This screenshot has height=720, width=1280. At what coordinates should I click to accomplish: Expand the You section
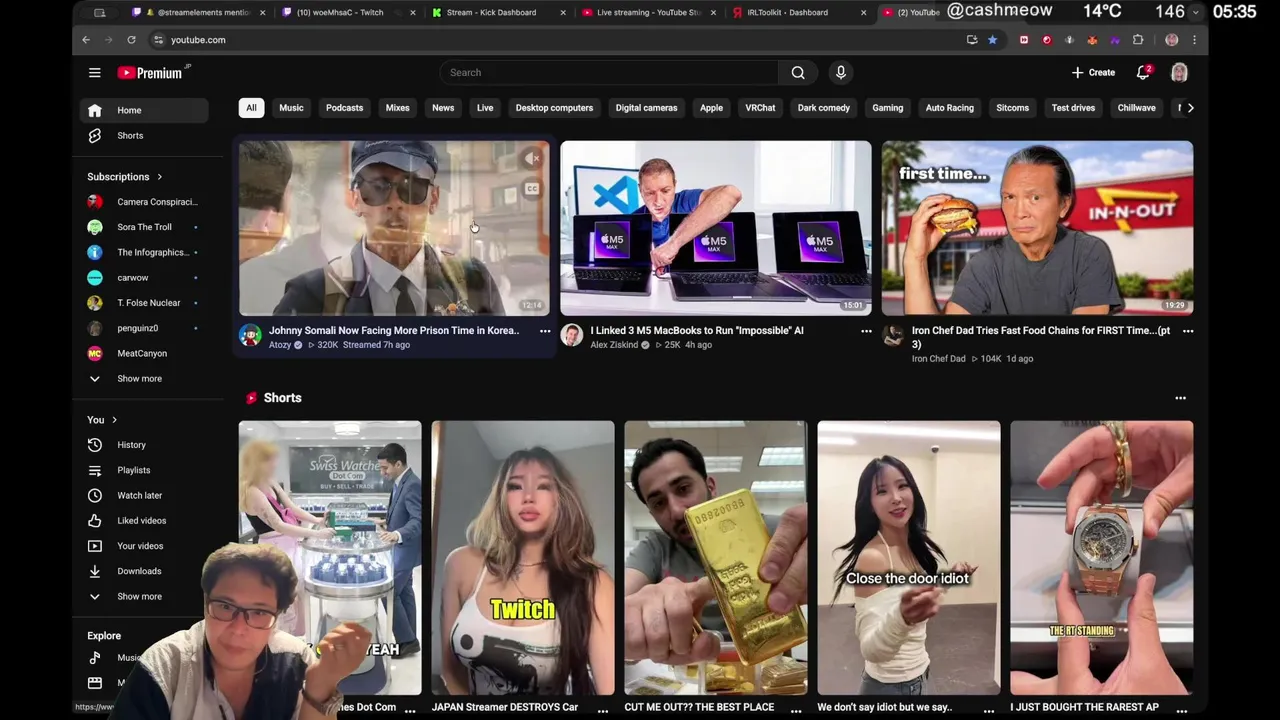coord(102,420)
